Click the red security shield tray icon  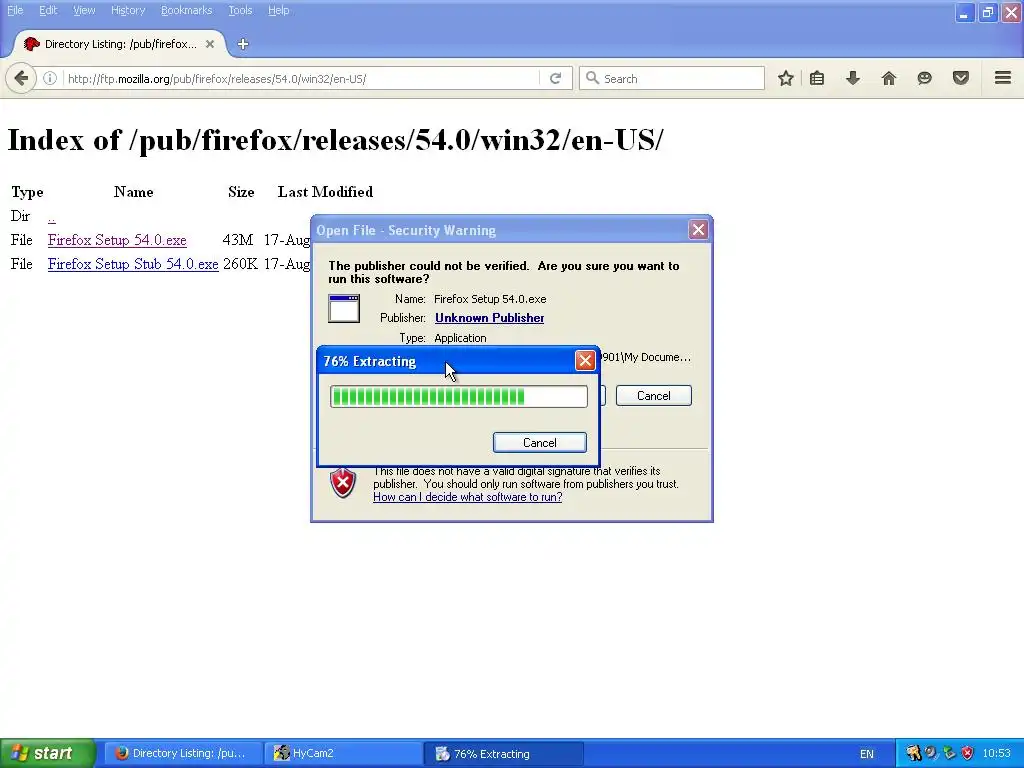(x=967, y=753)
